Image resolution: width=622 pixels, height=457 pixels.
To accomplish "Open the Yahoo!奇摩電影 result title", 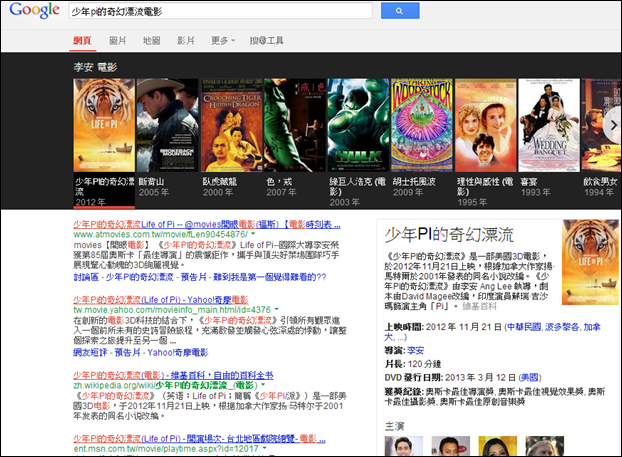I will pos(161,300).
